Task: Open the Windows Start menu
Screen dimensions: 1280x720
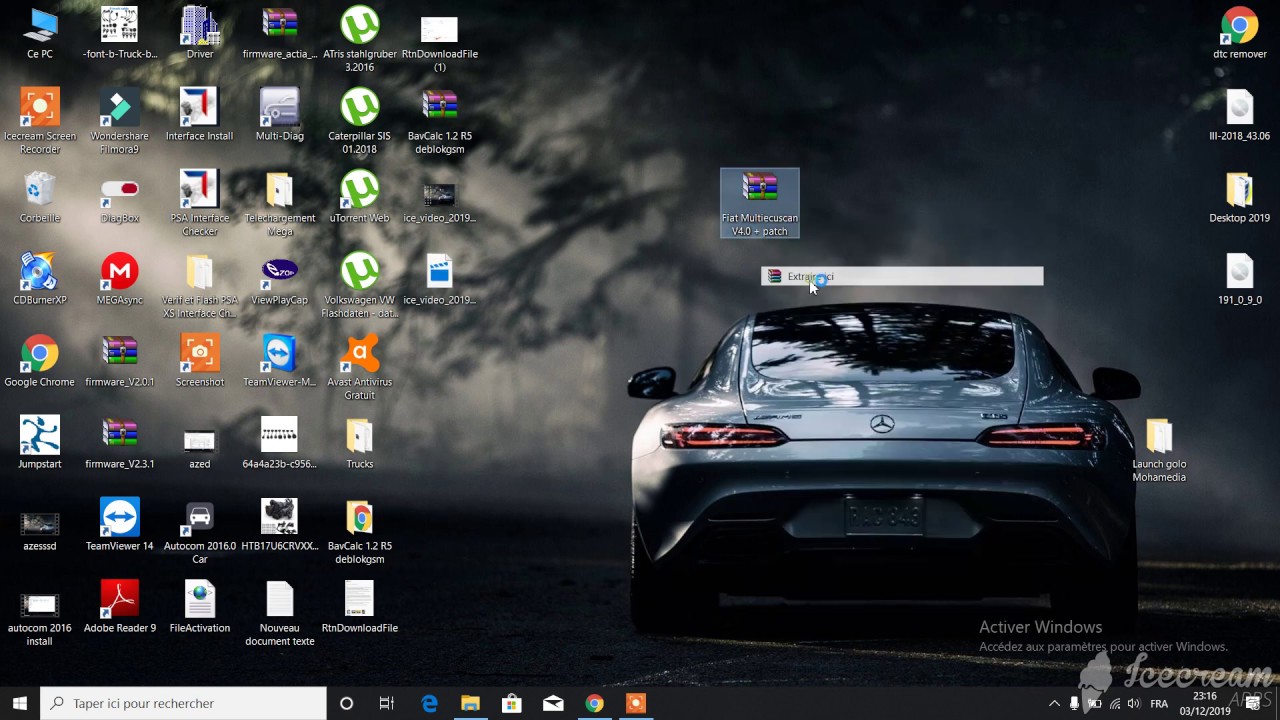Action: point(20,703)
